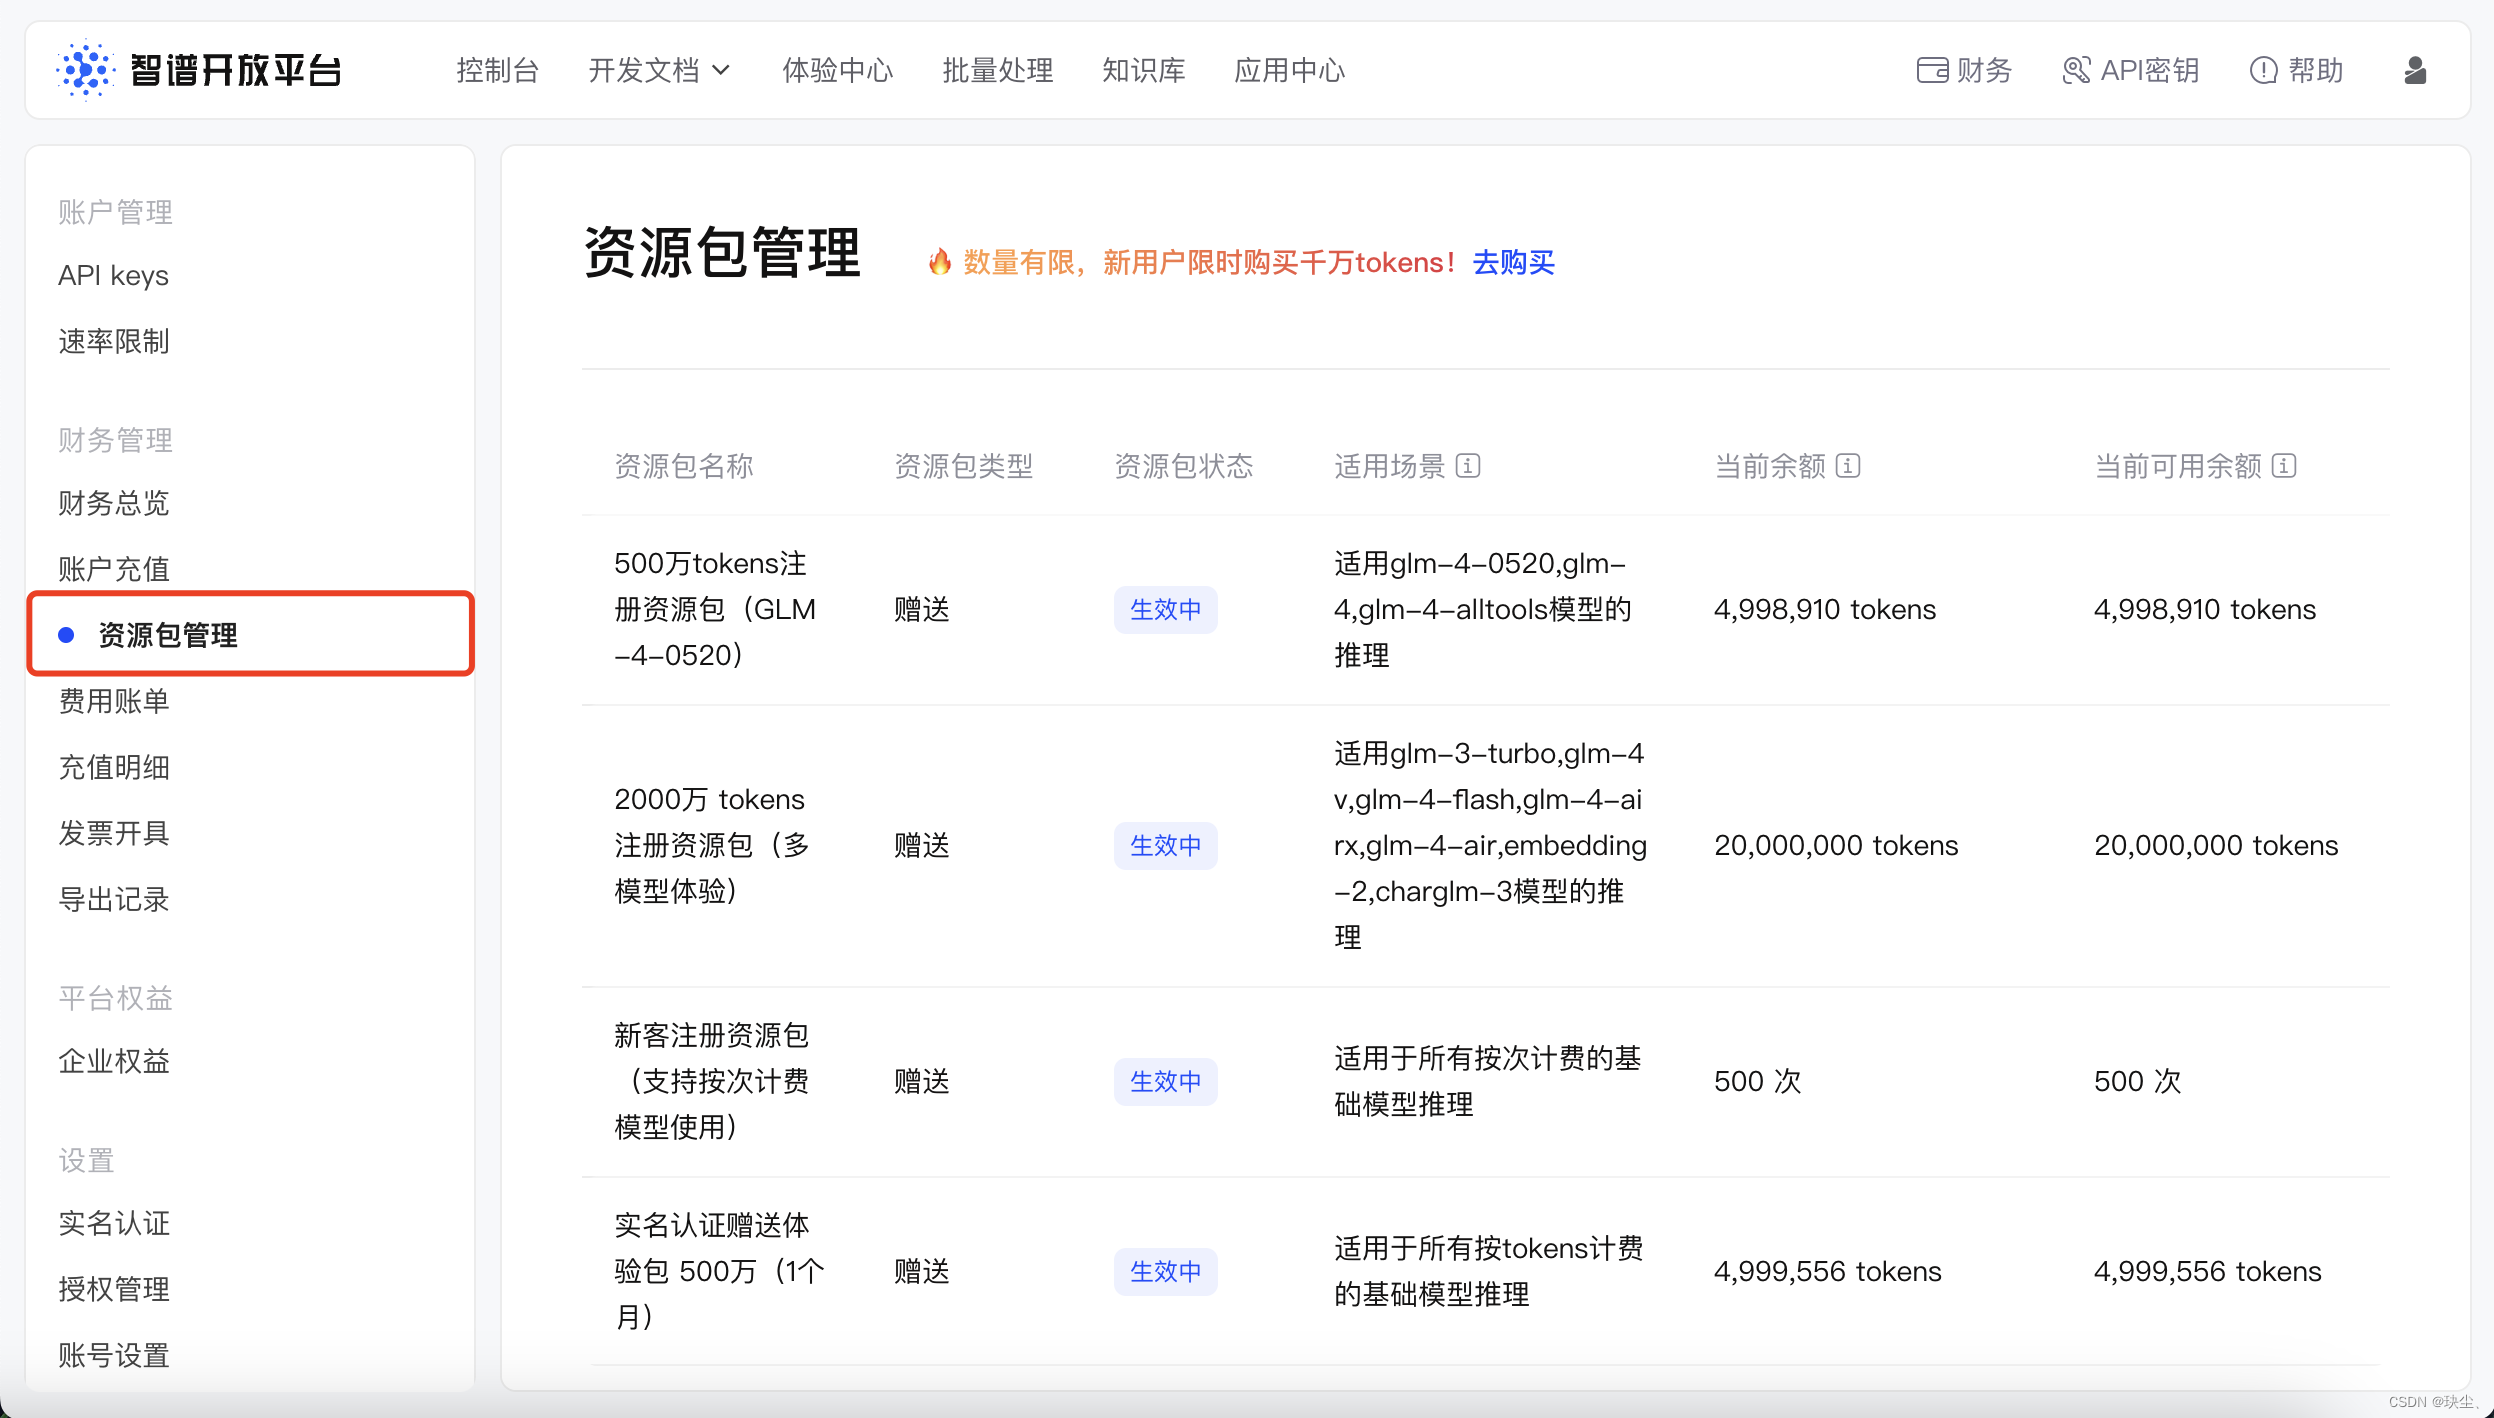Screen dimensions: 2494x1418
Task: Click the API密钥 key icon
Action: point(2076,70)
